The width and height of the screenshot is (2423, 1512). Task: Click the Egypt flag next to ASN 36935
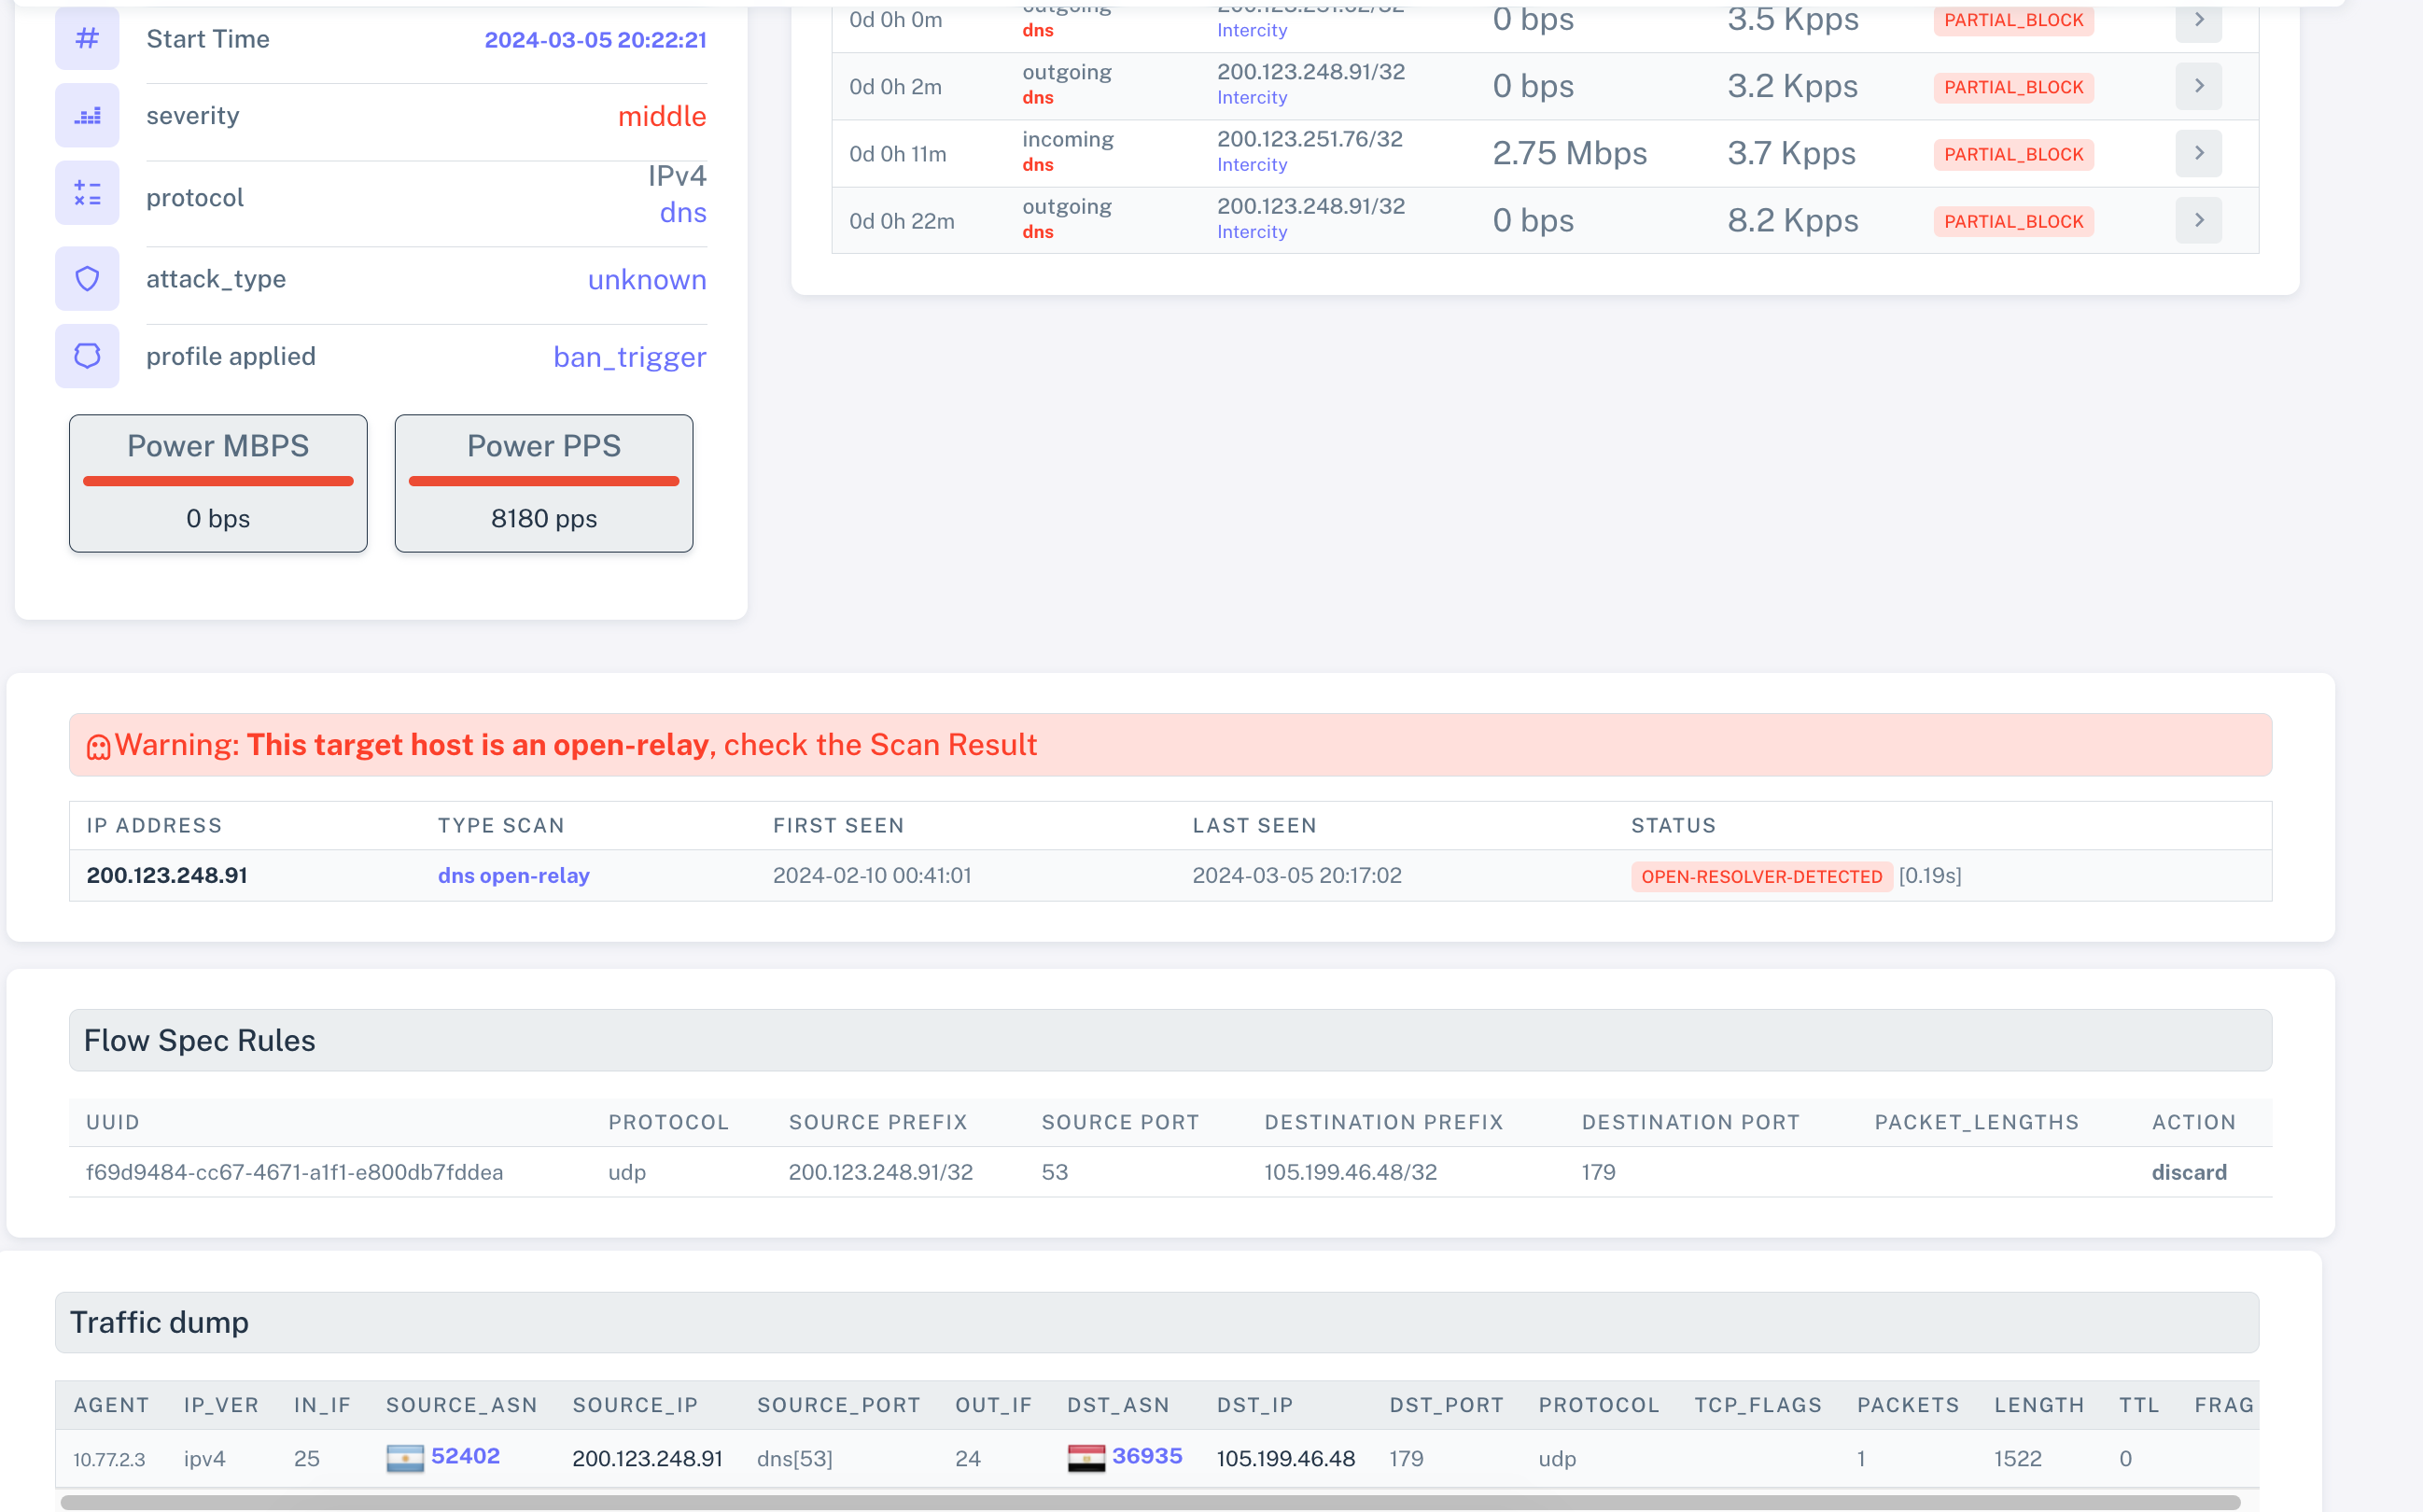pos(1086,1458)
